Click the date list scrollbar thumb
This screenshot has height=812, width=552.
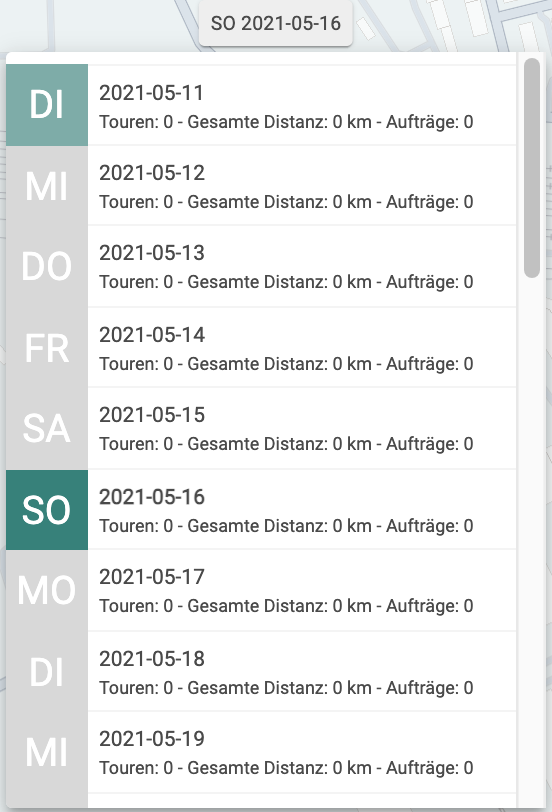click(x=532, y=168)
